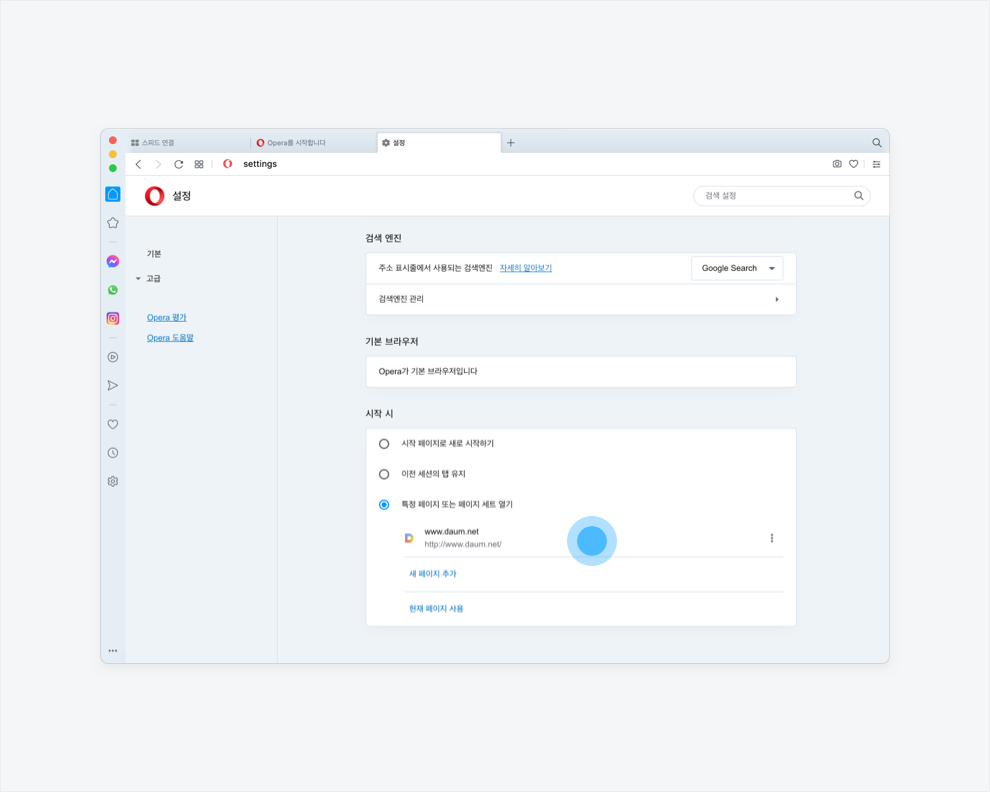
Task: Select 기본 in the left menu
Action: (154, 254)
